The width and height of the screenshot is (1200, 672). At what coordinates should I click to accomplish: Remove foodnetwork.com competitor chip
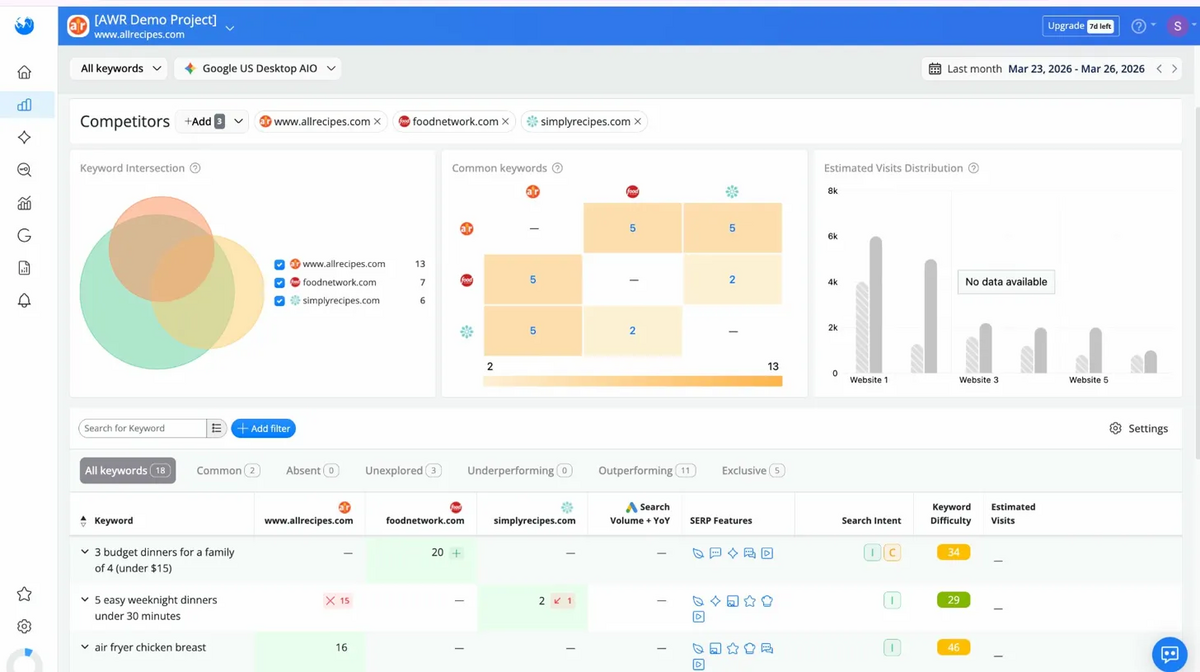pos(505,122)
